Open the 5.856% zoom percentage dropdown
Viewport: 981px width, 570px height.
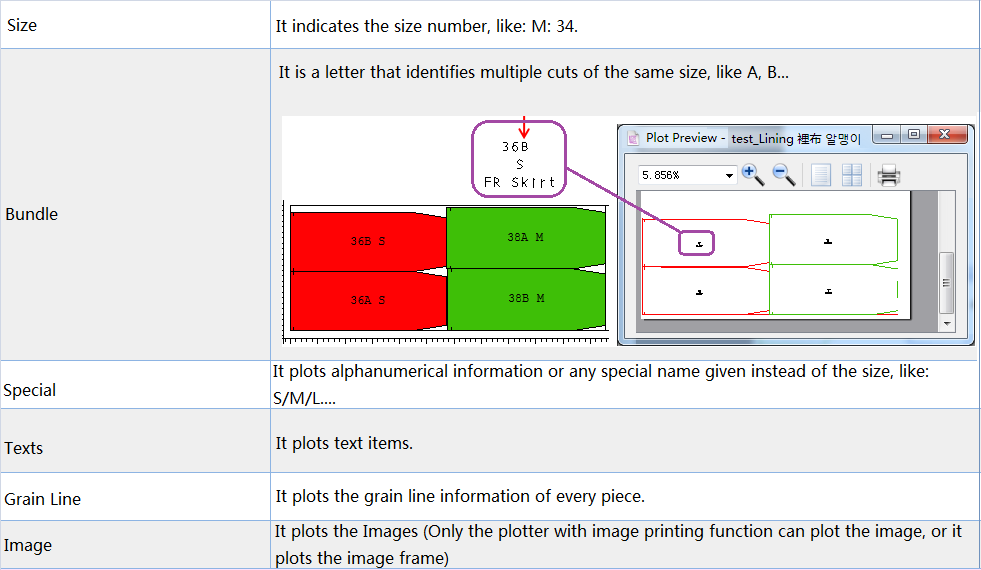[728, 175]
